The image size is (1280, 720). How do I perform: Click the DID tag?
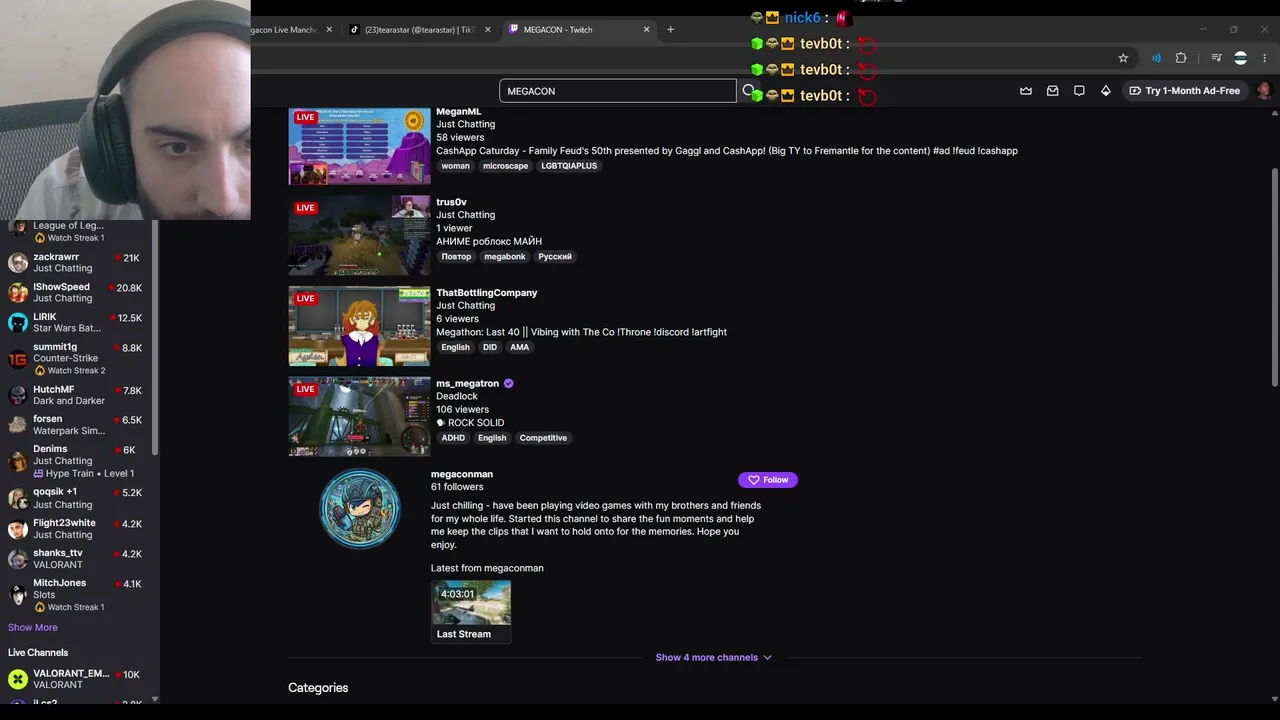pos(490,347)
